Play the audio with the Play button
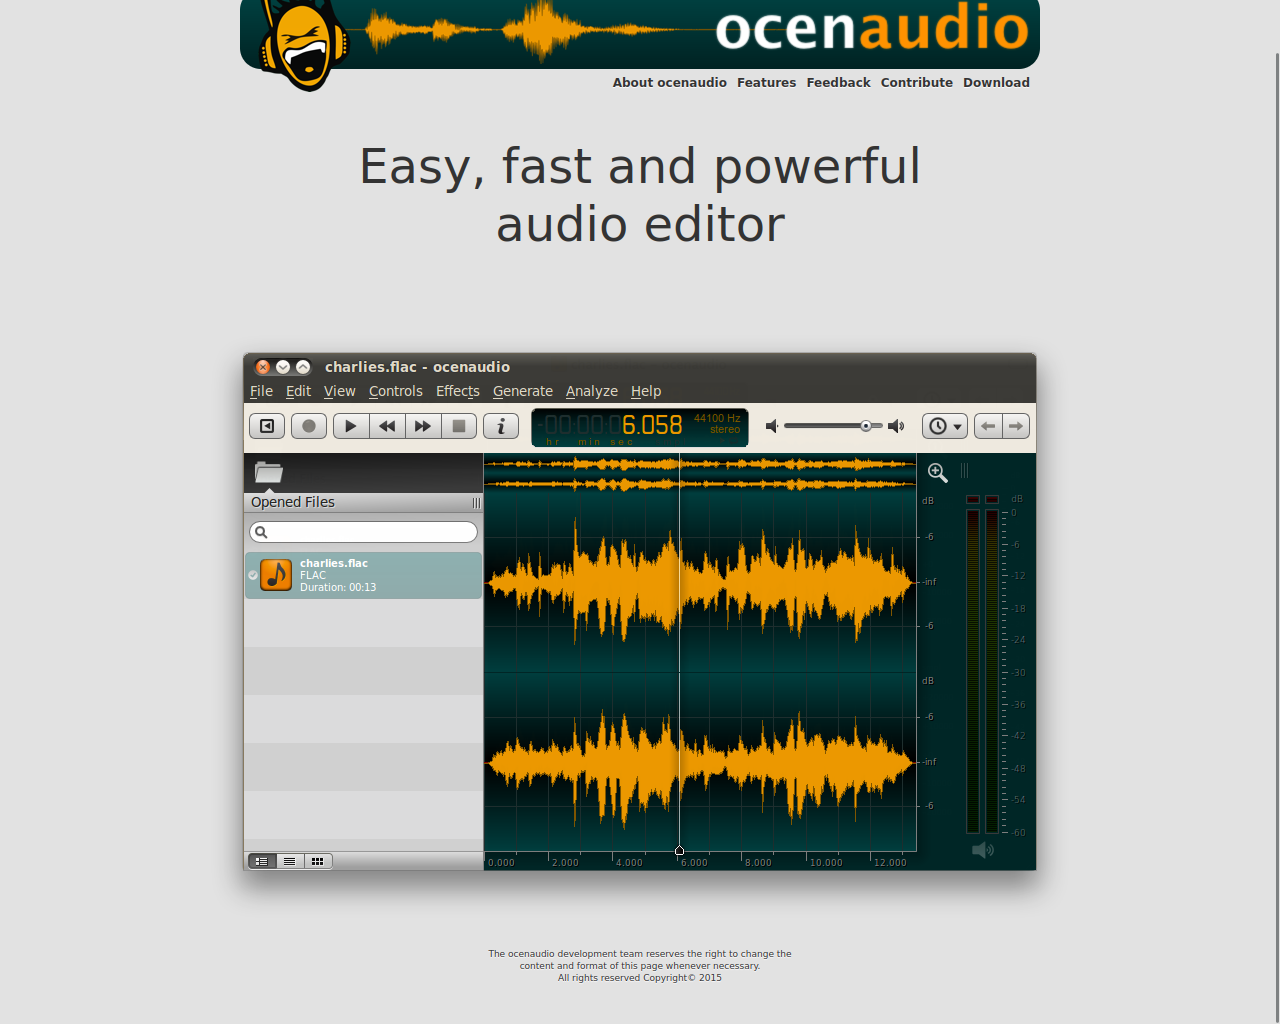The width and height of the screenshot is (1280, 1024). point(351,426)
